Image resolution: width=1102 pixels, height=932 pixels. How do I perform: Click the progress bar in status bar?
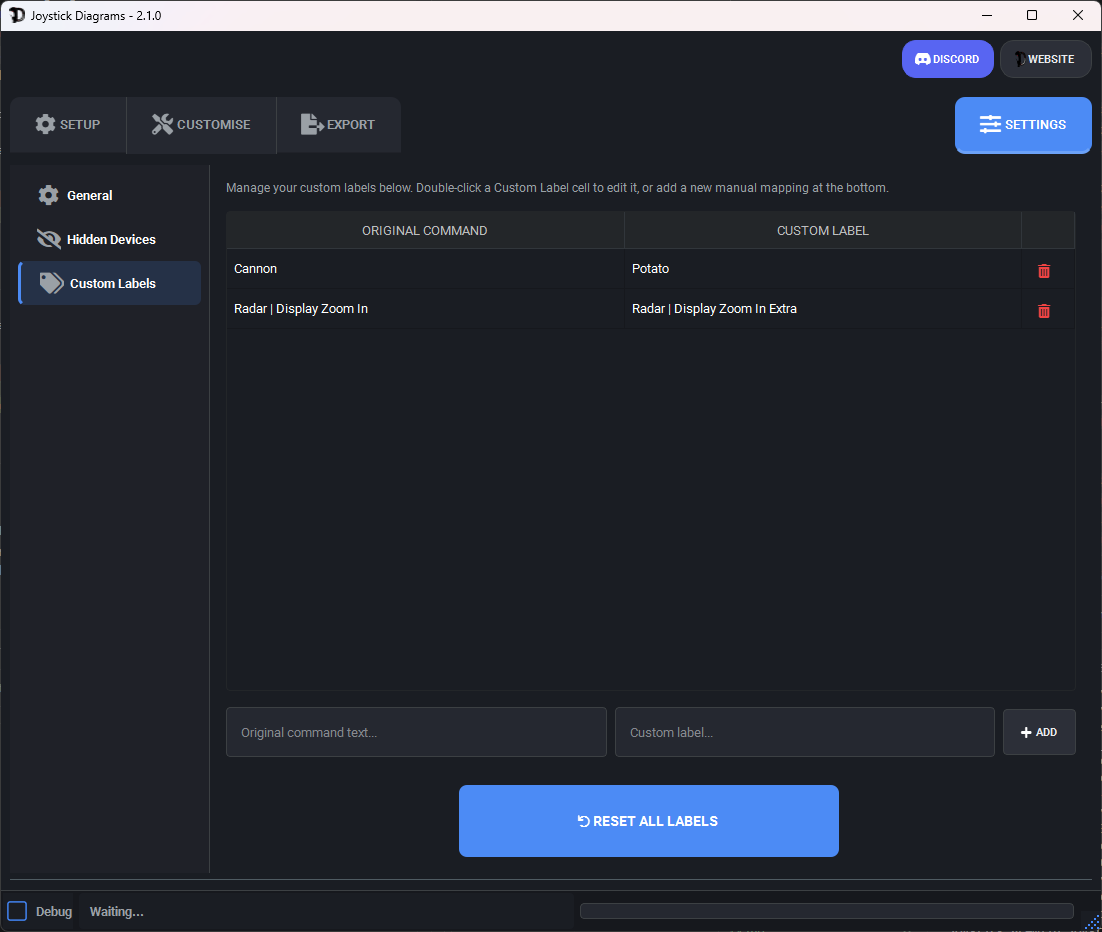pyautogui.click(x=826, y=911)
